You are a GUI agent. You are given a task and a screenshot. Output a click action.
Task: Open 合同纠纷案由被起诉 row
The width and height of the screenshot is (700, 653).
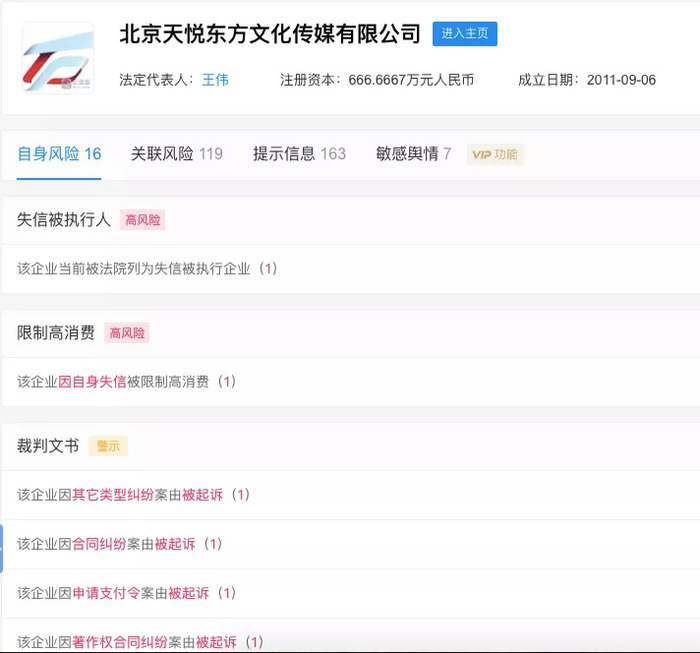(x=350, y=544)
